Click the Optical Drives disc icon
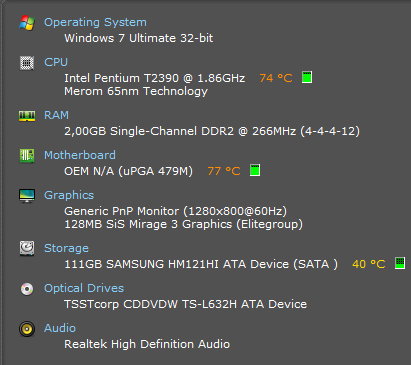The width and height of the screenshot is (411, 365). coord(27,289)
